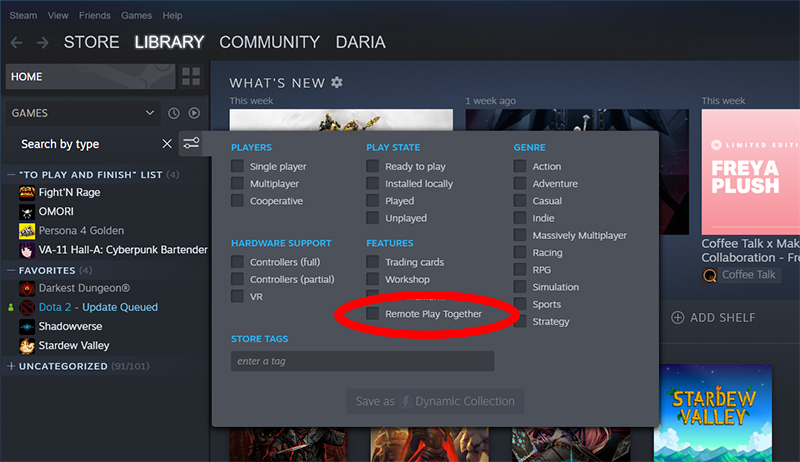Go to the COMMUNITY tab
The width and height of the screenshot is (800, 462).
tap(269, 42)
